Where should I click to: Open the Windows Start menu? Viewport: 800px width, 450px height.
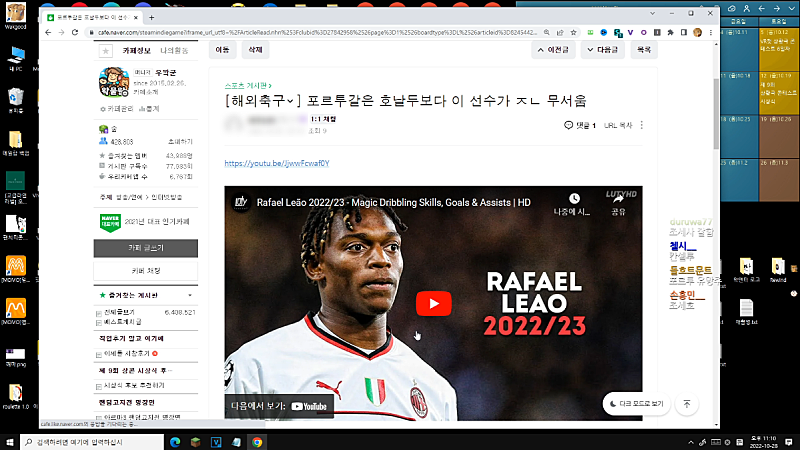pyautogui.click(x=9, y=442)
